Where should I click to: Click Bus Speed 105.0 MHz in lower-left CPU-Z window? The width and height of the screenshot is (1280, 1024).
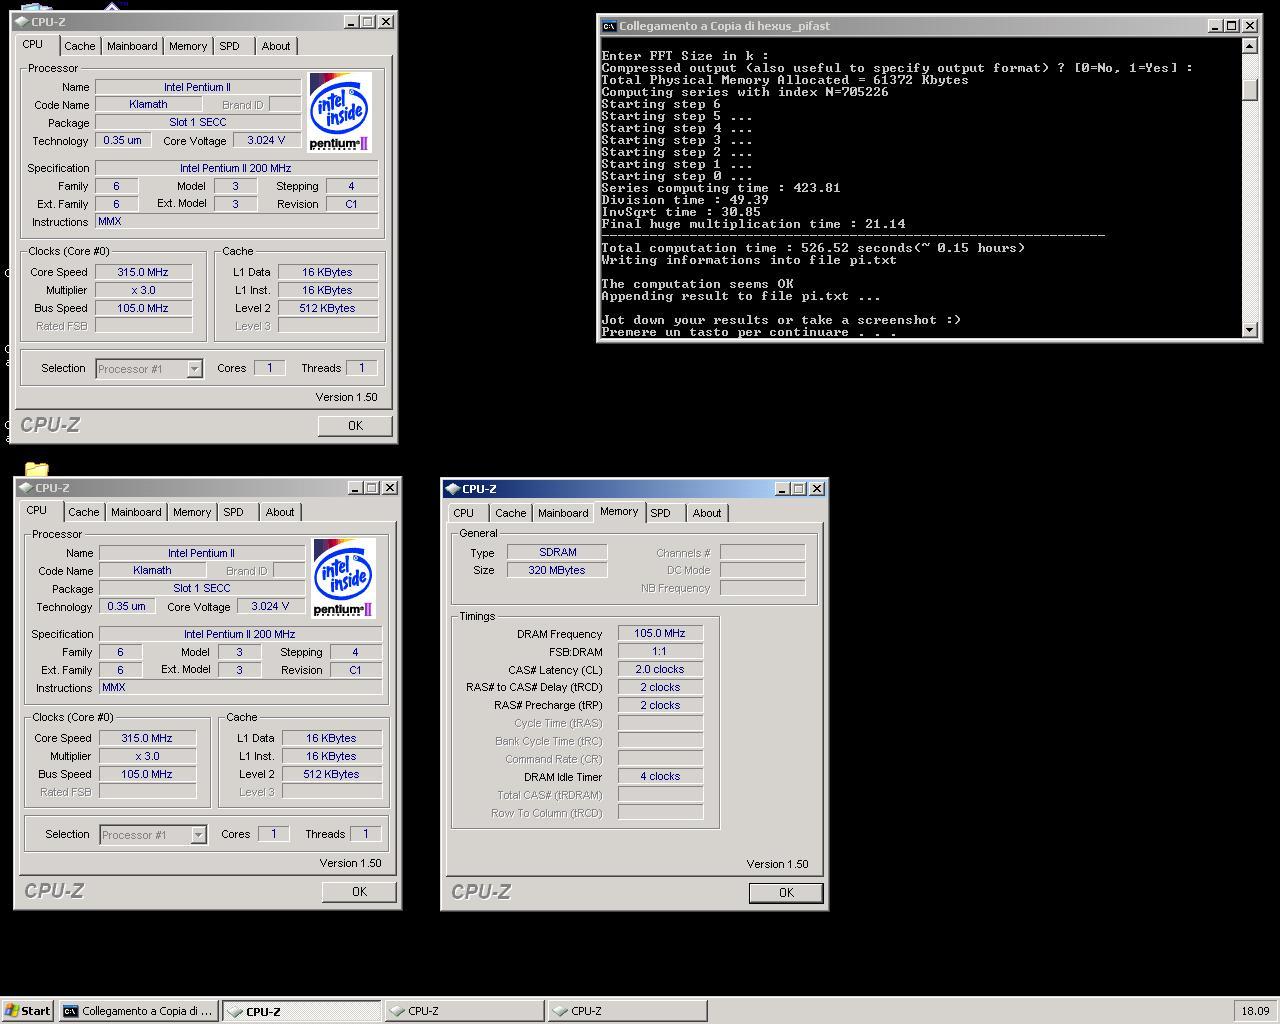pyautogui.click(x=147, y=774)
